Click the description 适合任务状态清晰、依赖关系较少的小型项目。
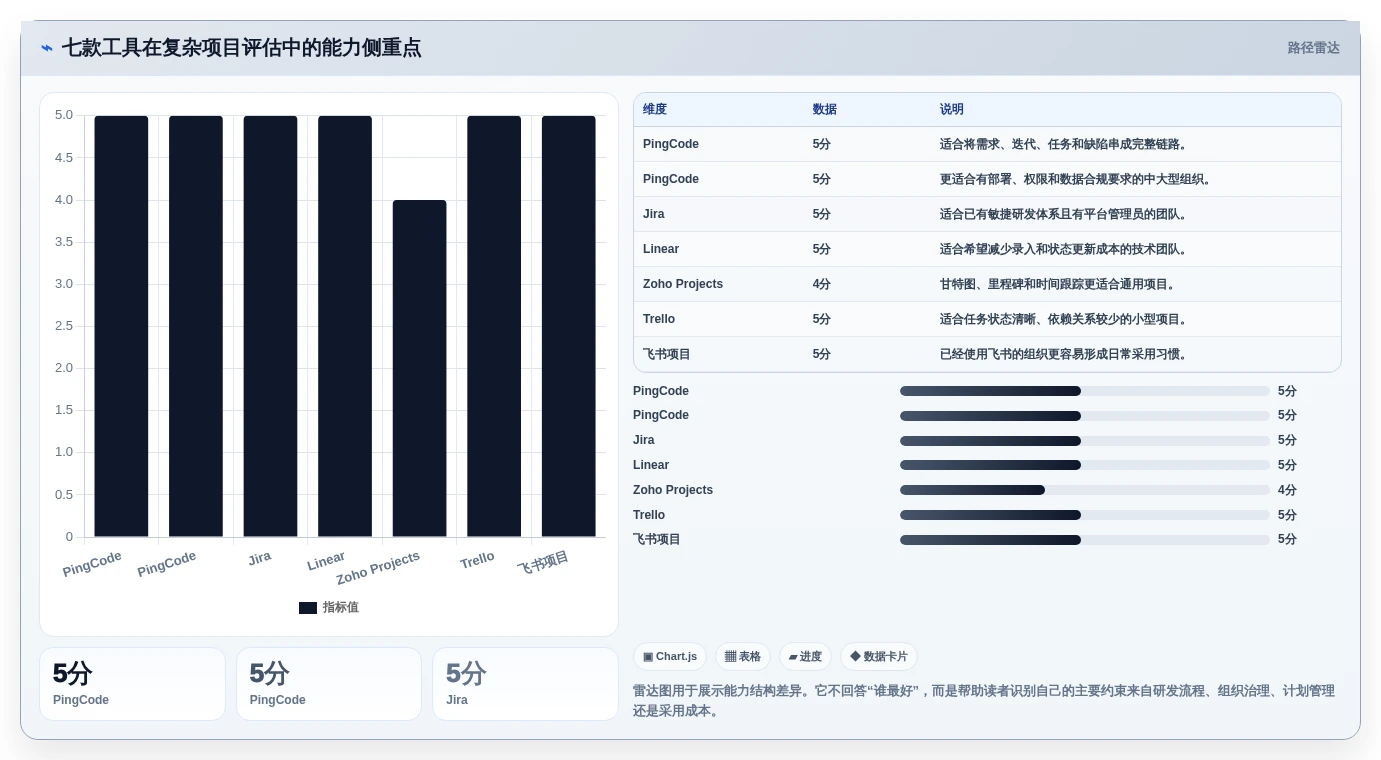 [1065, 319]
